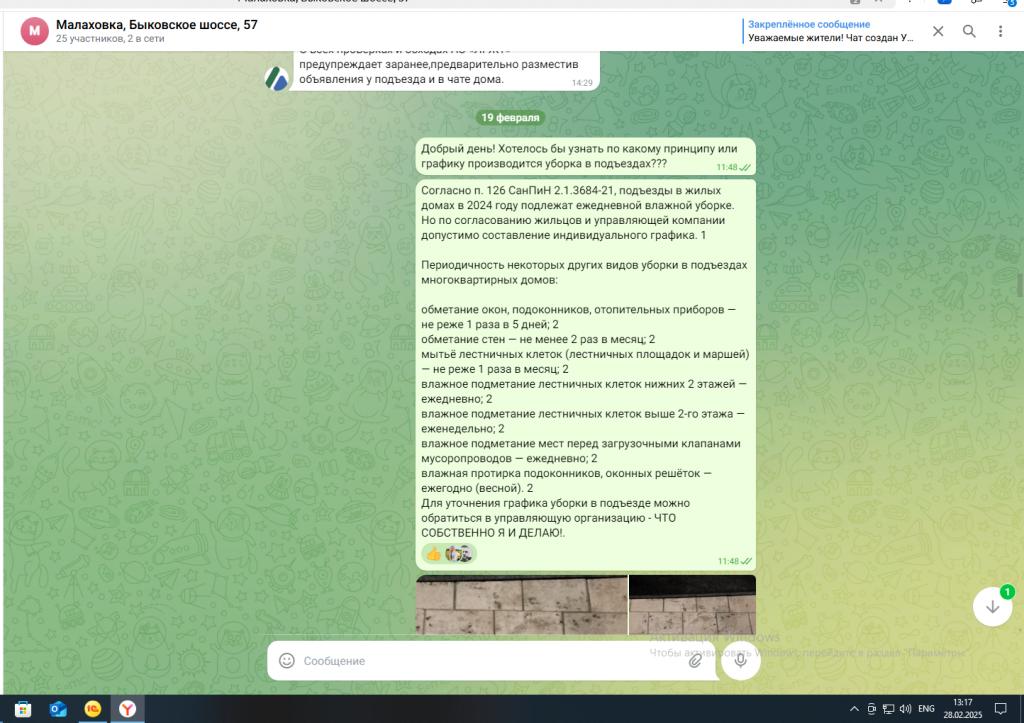The image size is (1024, 723).
Task: Open the pinned message Закреплённое сообщение
Action: click(x=831, y=31)
